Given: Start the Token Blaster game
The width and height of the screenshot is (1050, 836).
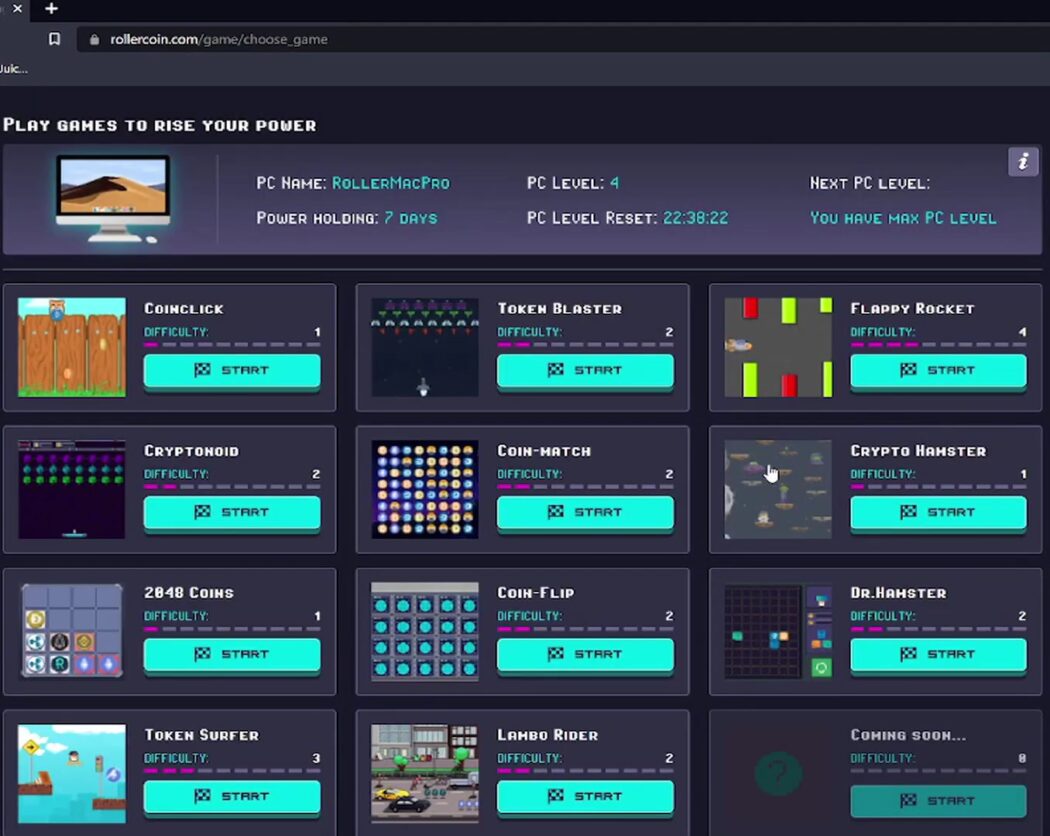Looking at the screenshot, I should pos(585,370).
